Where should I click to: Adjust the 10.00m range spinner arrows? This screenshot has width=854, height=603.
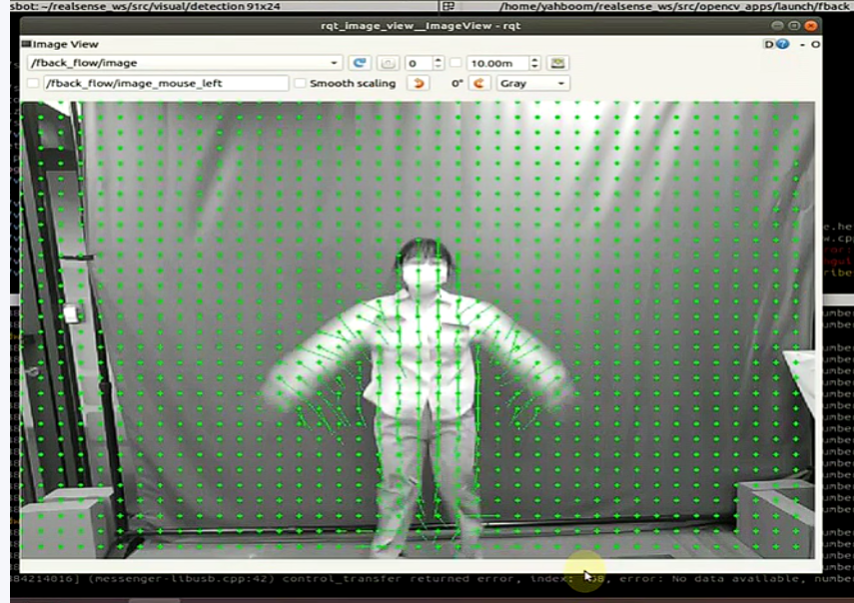coord(535,63)
